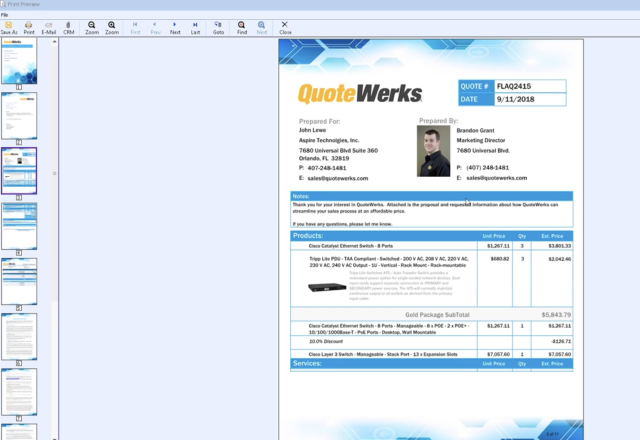The image size is (640, 440).
Task: Click "7680 Universal Blvd Suite 360" address
Action: click(338, 151)
